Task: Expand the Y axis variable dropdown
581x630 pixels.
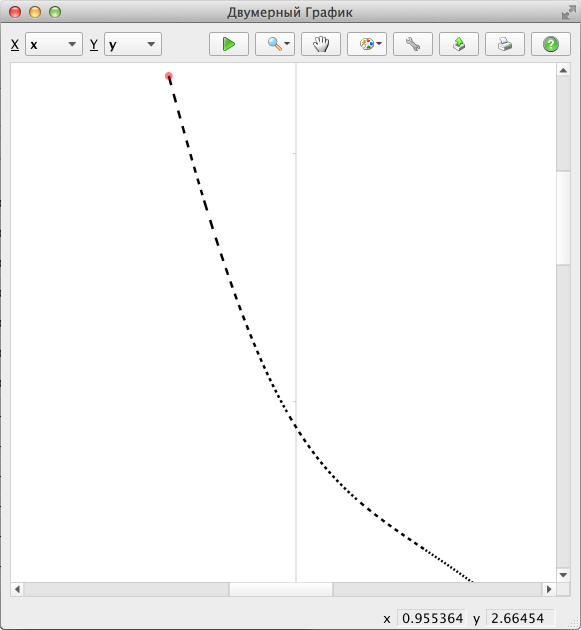Action: [x=133, y=44]
